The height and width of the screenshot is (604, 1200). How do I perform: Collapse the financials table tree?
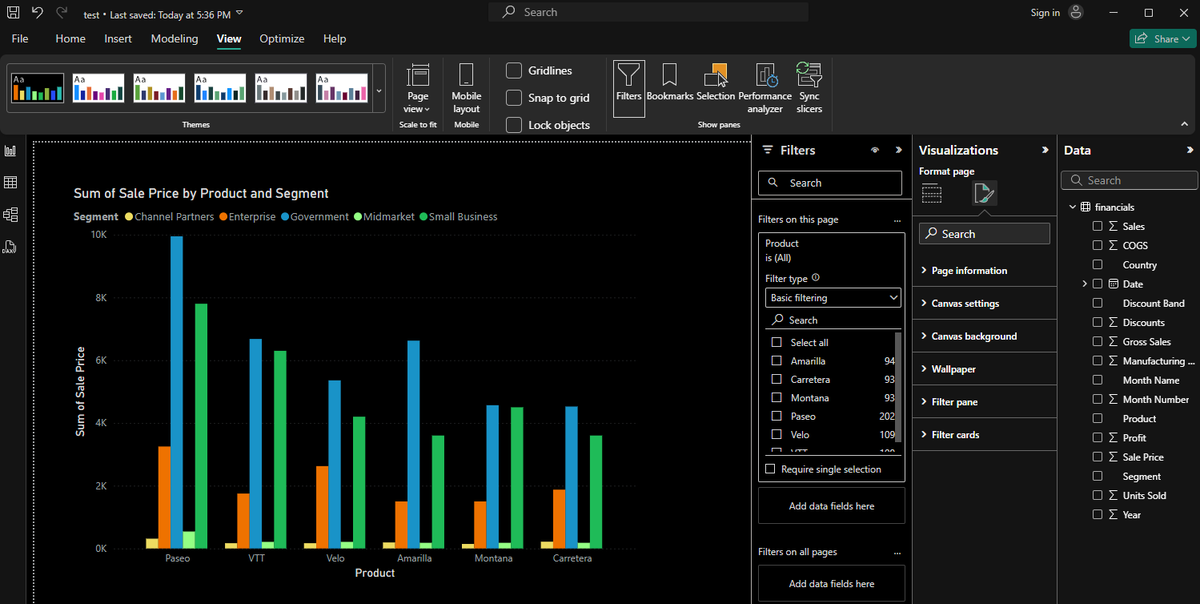(x=1072, y=207)
